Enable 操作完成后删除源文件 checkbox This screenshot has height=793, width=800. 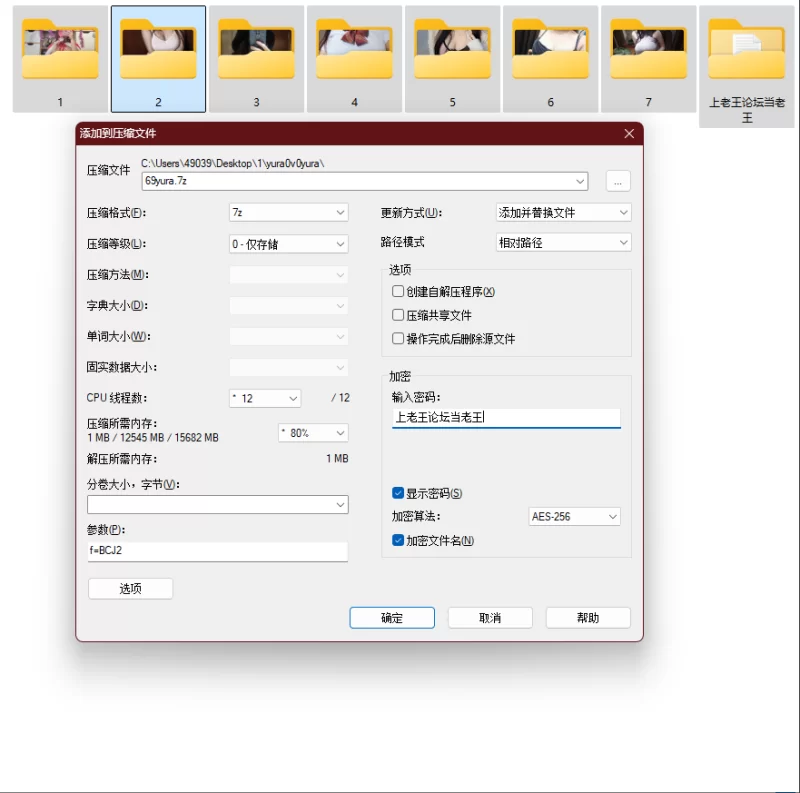tap(397, 338)
